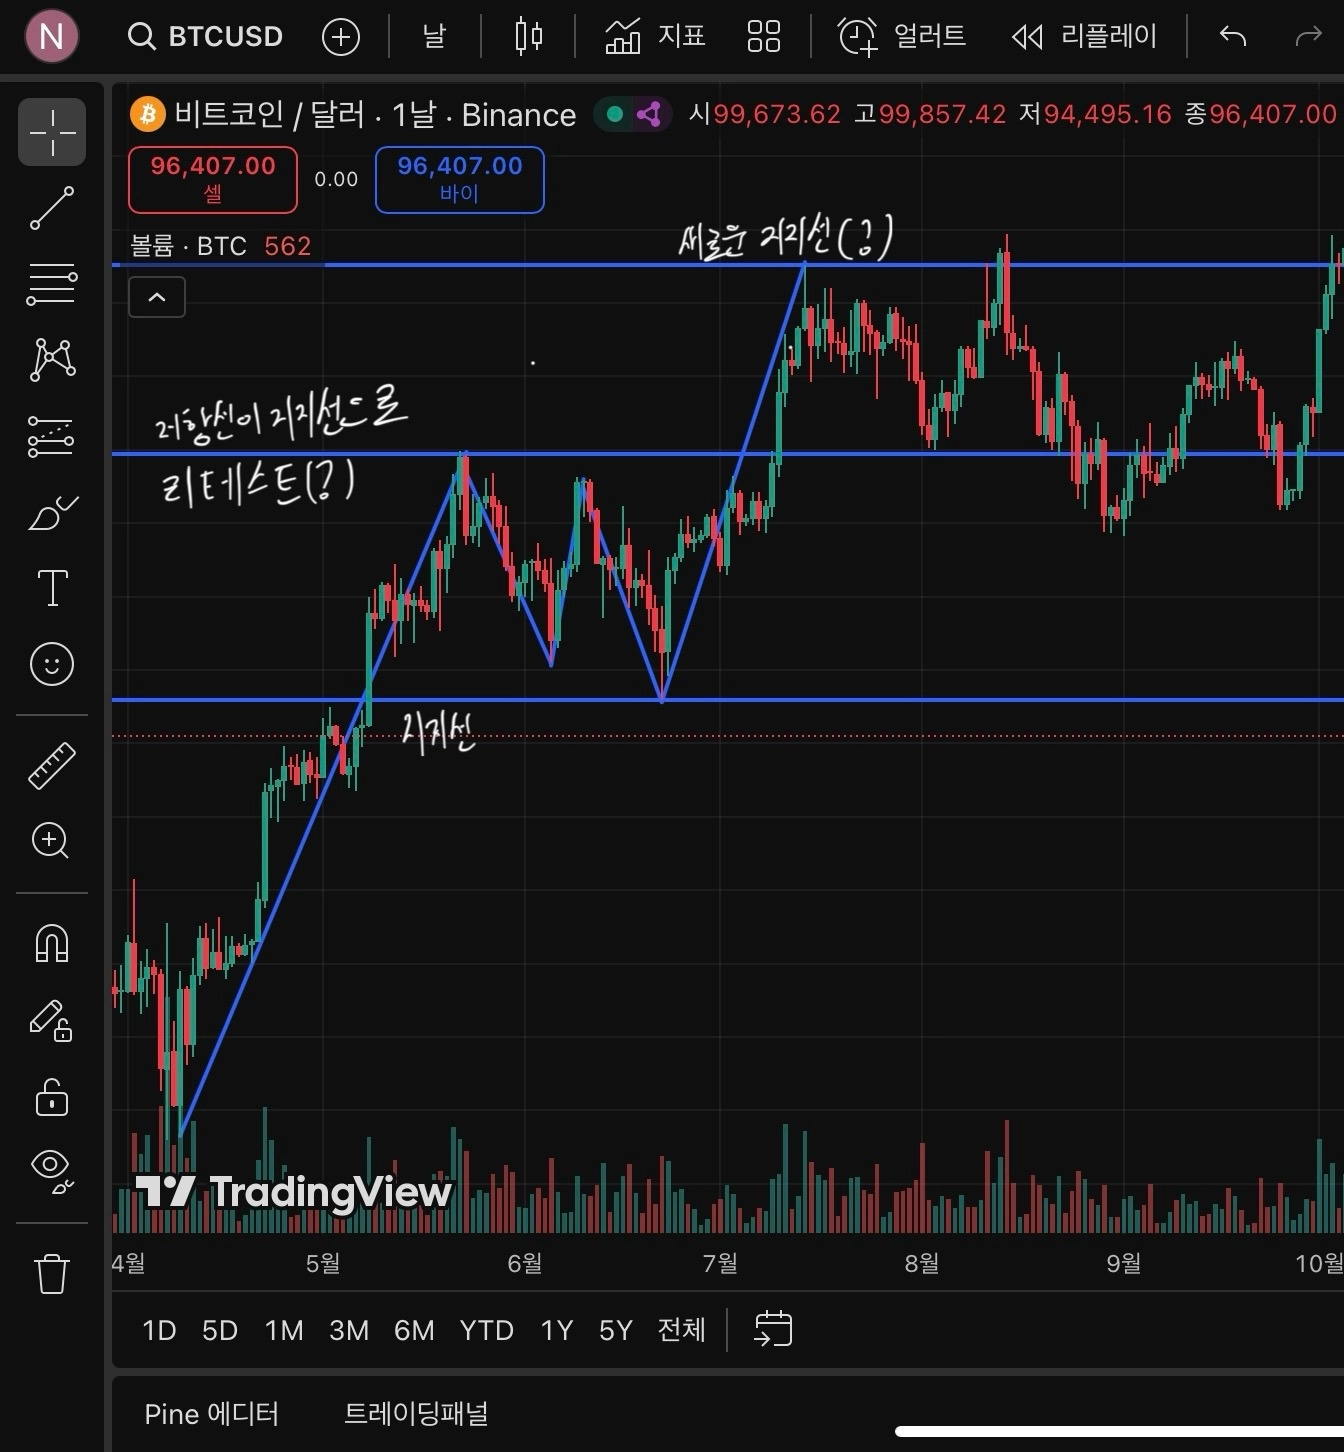Set the chart range to 3M
Image resolution: width=1344 pixels, height=1452 pixels.
coord(349,1330)
